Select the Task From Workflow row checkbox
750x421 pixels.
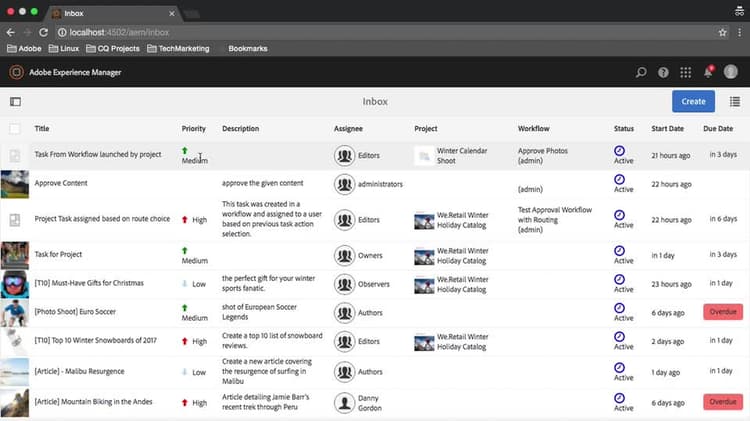coord(15,155)
